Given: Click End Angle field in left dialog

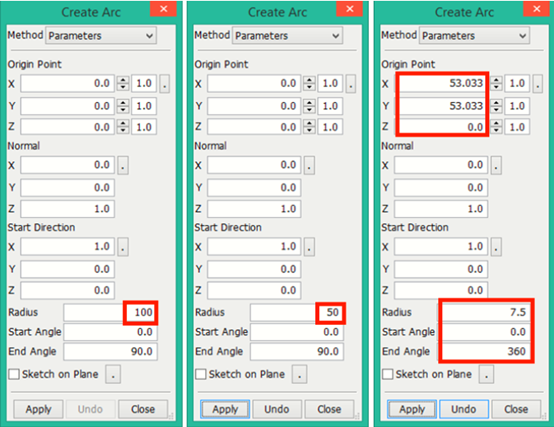Looking at the screenshot, I should coord(110,351).
